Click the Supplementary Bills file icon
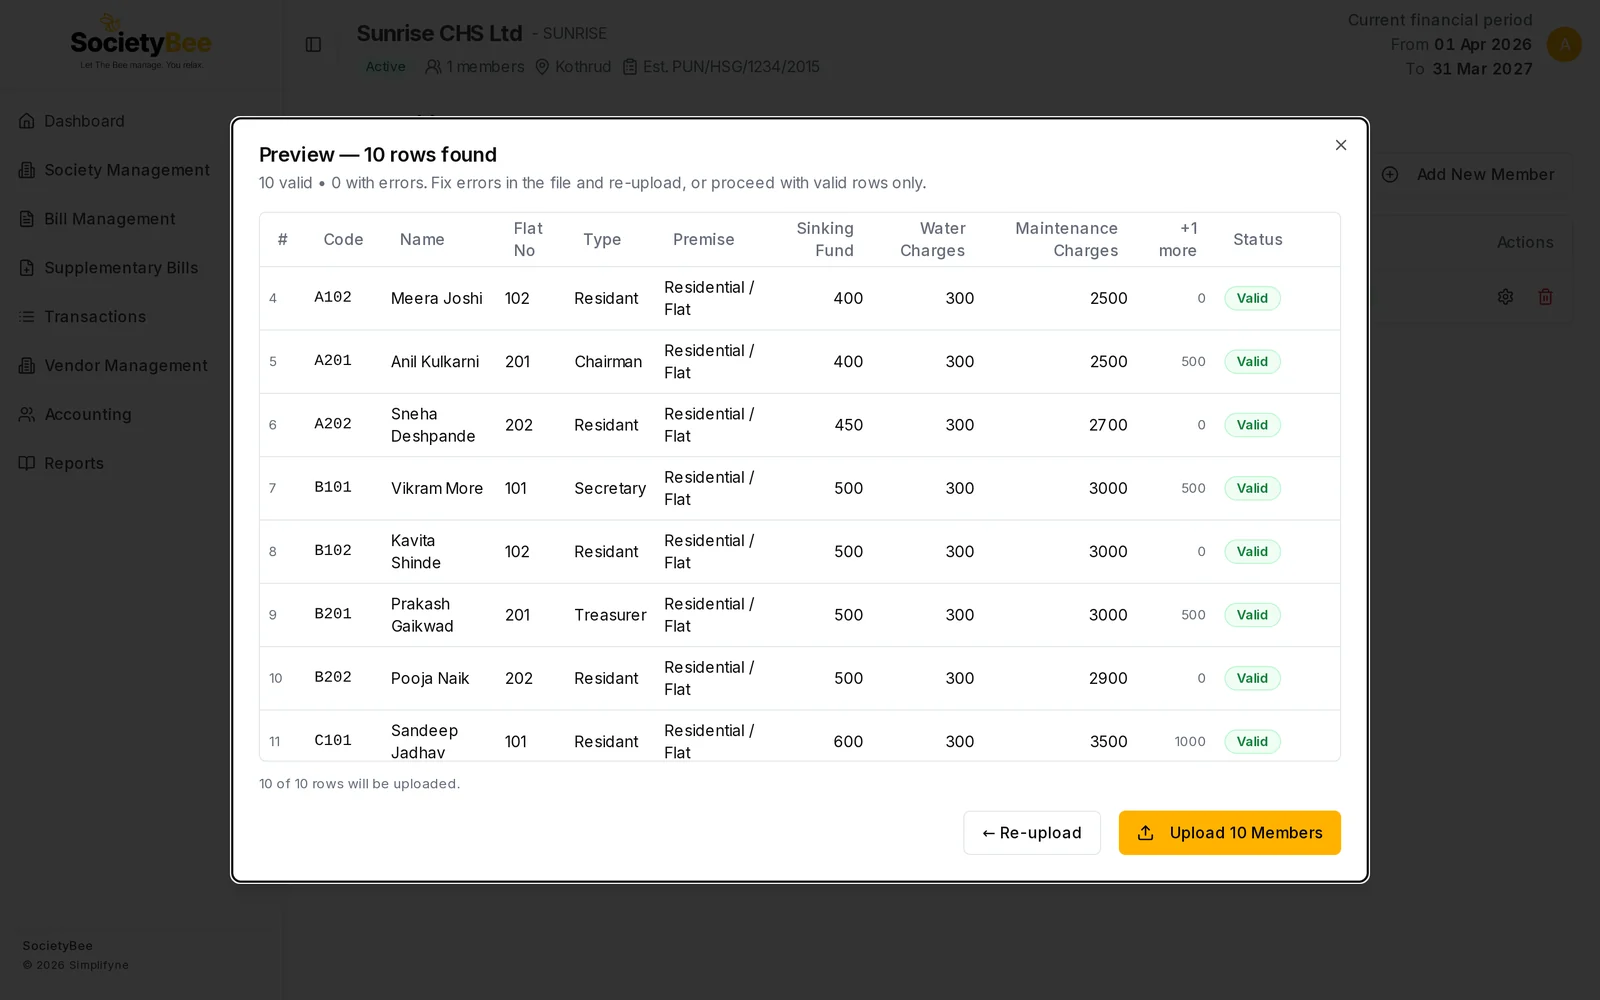The height and width of the screenshot is (1000, 1600). click(x=27, y=268)
